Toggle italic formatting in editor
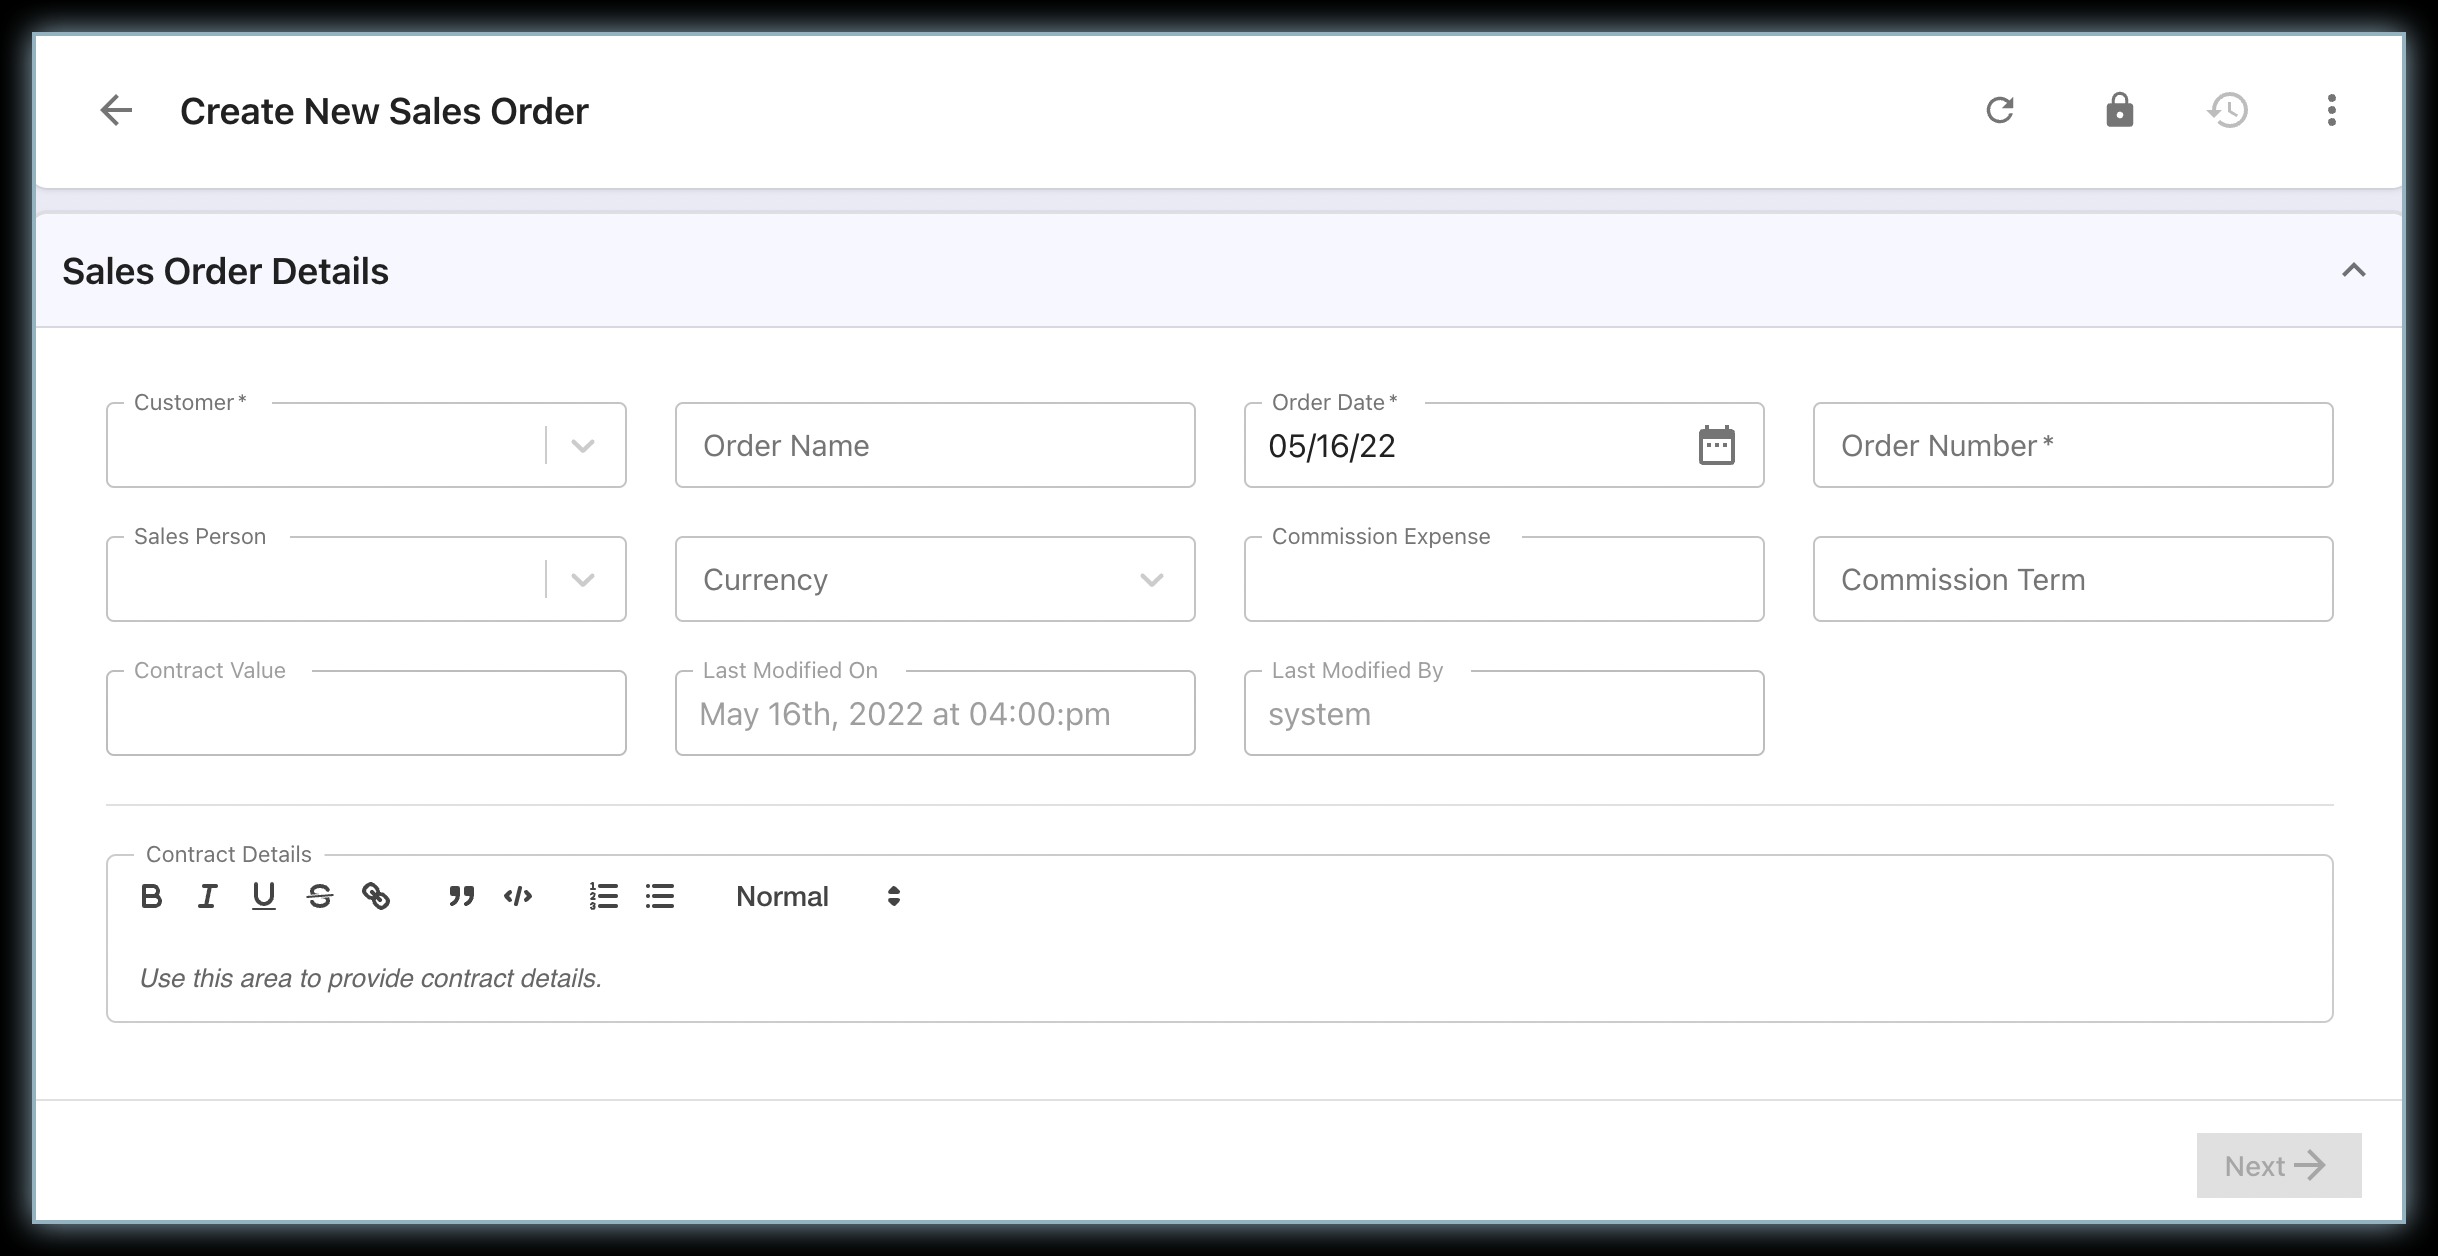The image size is (2438, 1256). tap(207, 896)
